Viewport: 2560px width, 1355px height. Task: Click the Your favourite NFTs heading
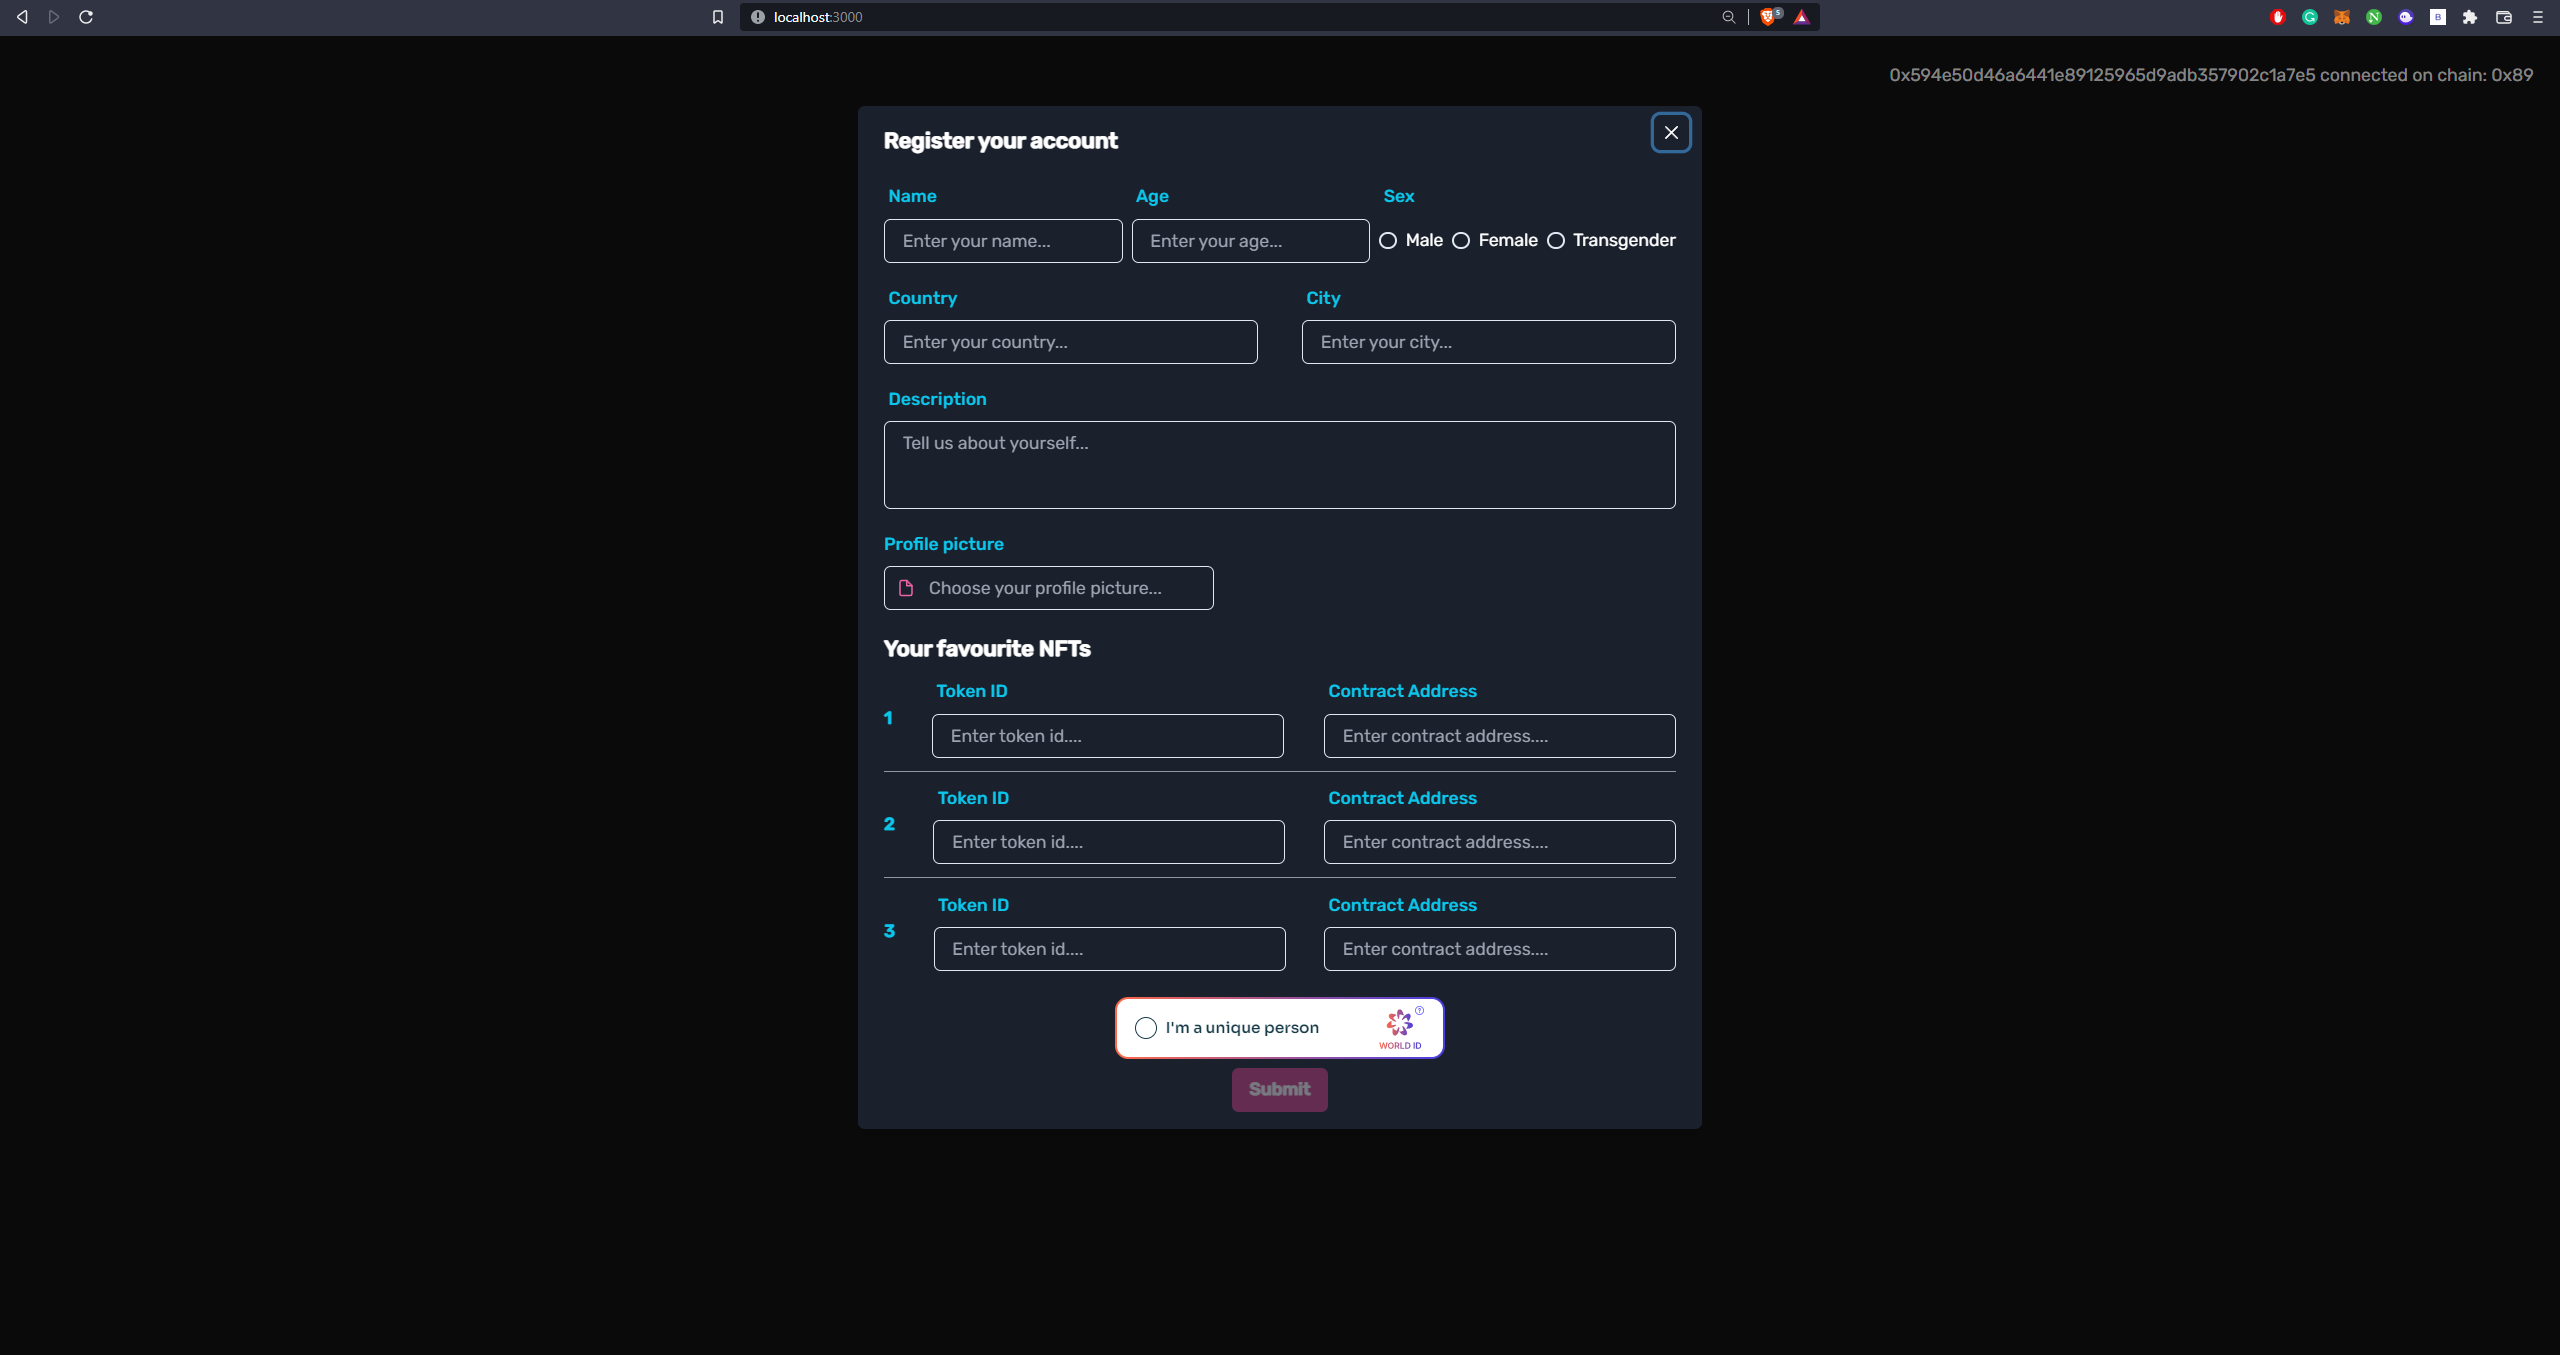pyautogui.click(x=987, y=649)
